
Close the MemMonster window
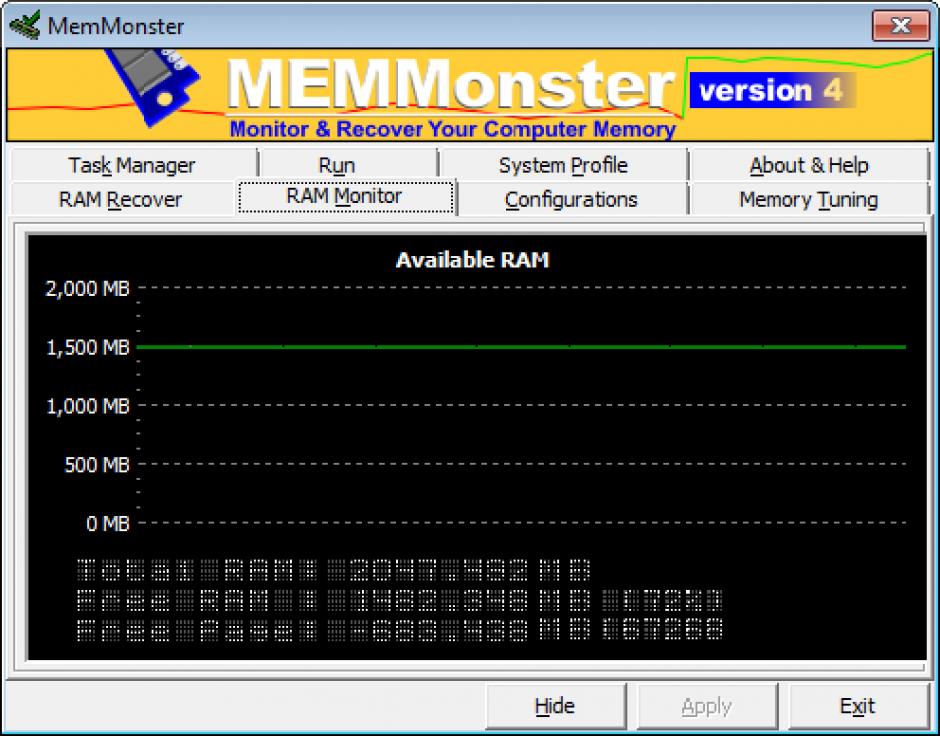(x=900, y=26)
